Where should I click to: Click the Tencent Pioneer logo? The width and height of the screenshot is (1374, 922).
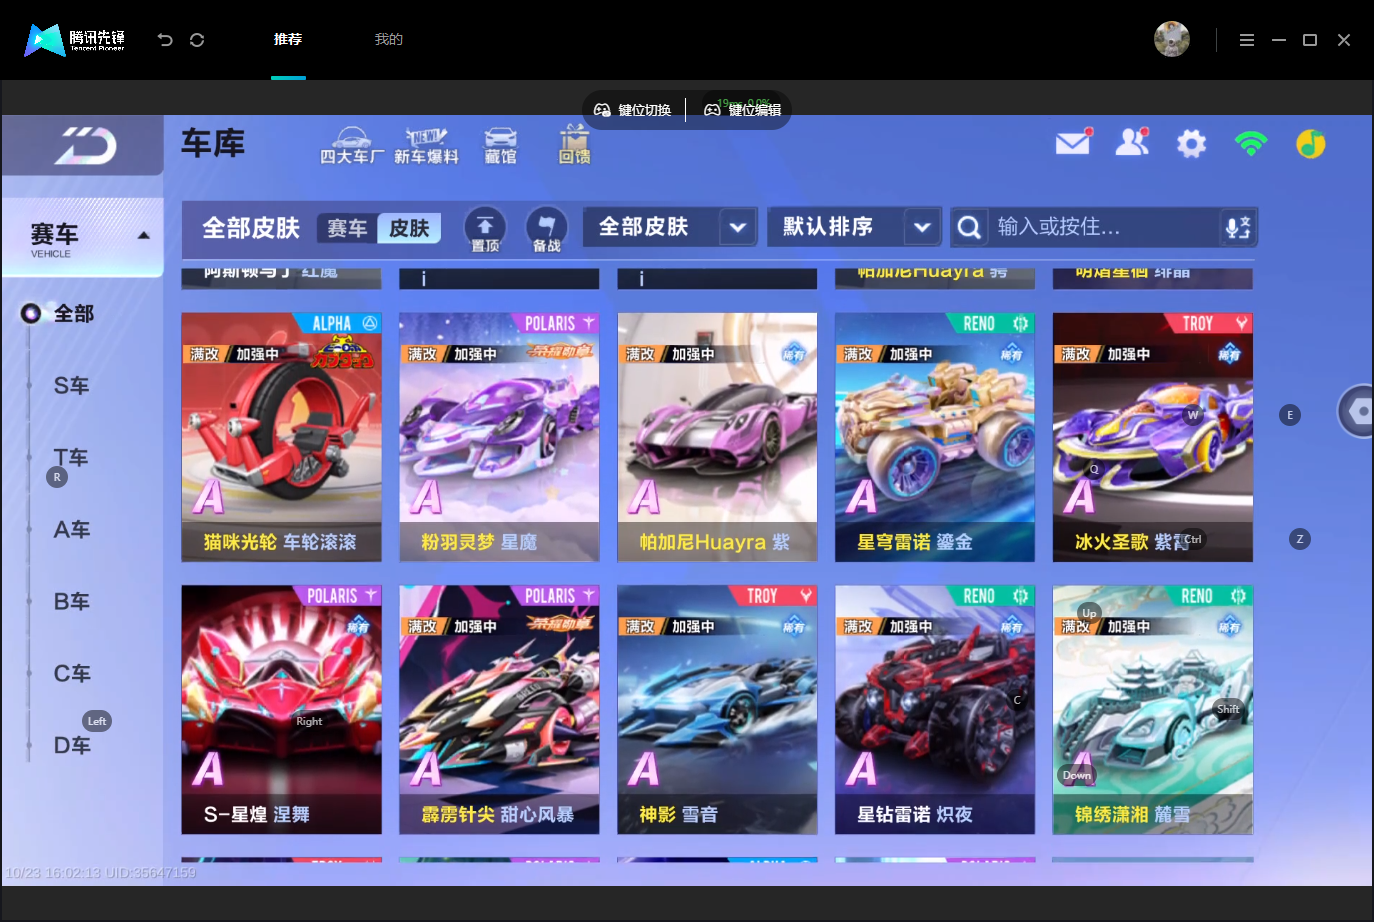click(x=75, y=40)
